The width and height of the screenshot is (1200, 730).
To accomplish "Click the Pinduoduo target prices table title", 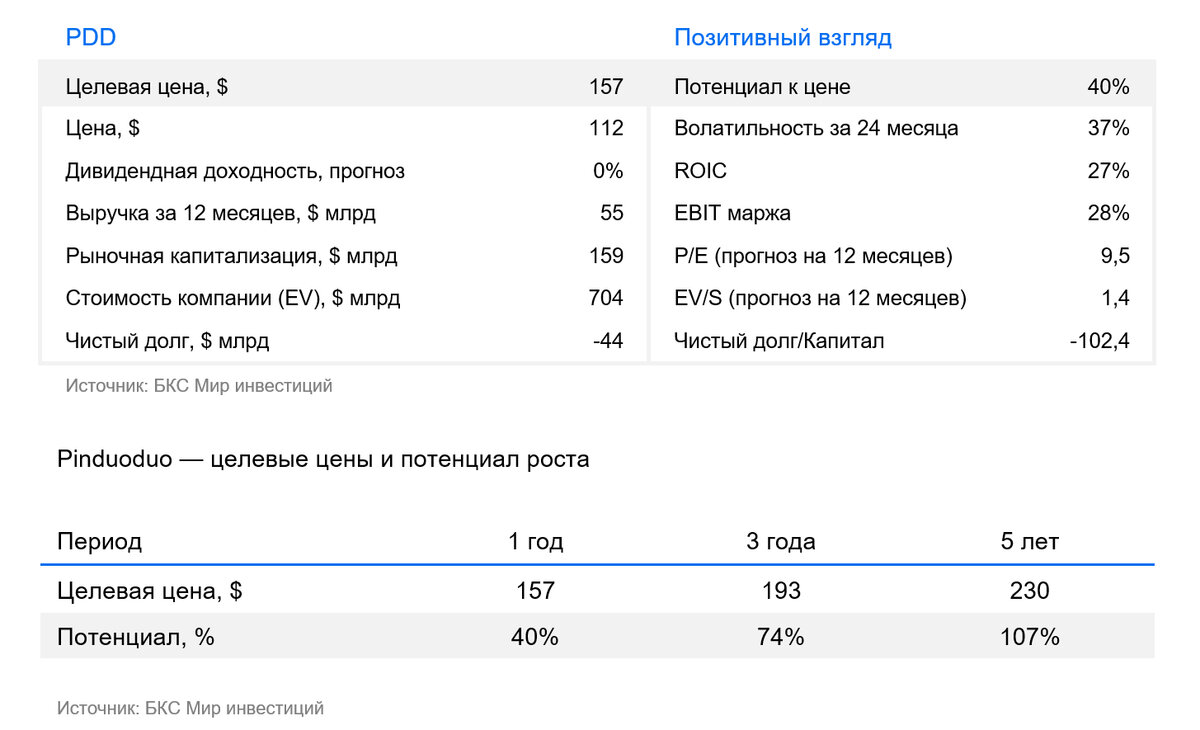I will 323,460.
